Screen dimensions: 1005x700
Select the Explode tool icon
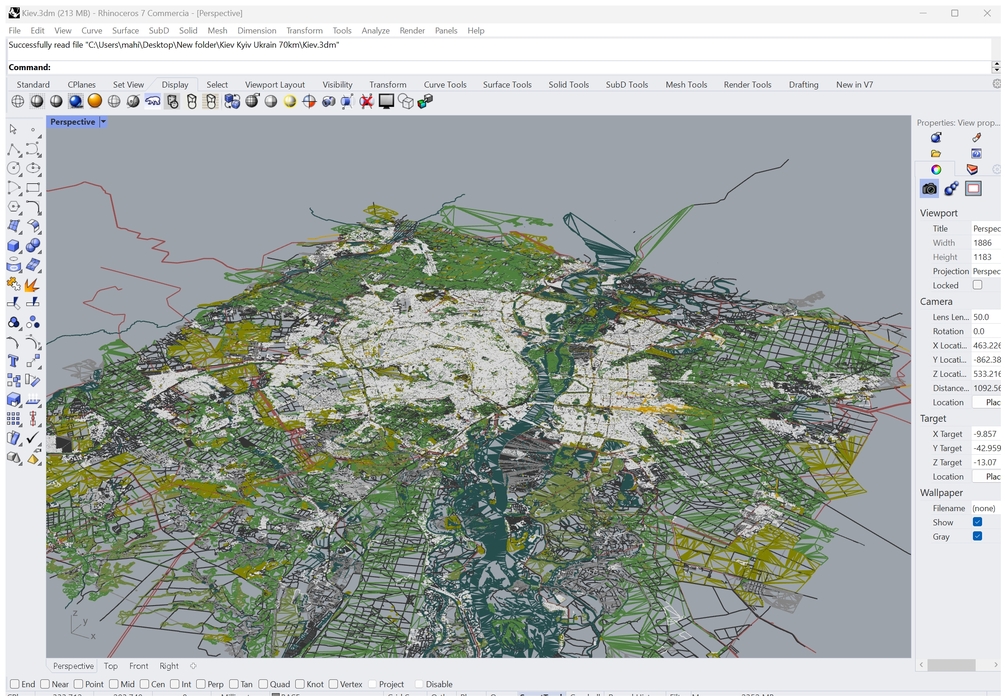(x=33, y=284)
